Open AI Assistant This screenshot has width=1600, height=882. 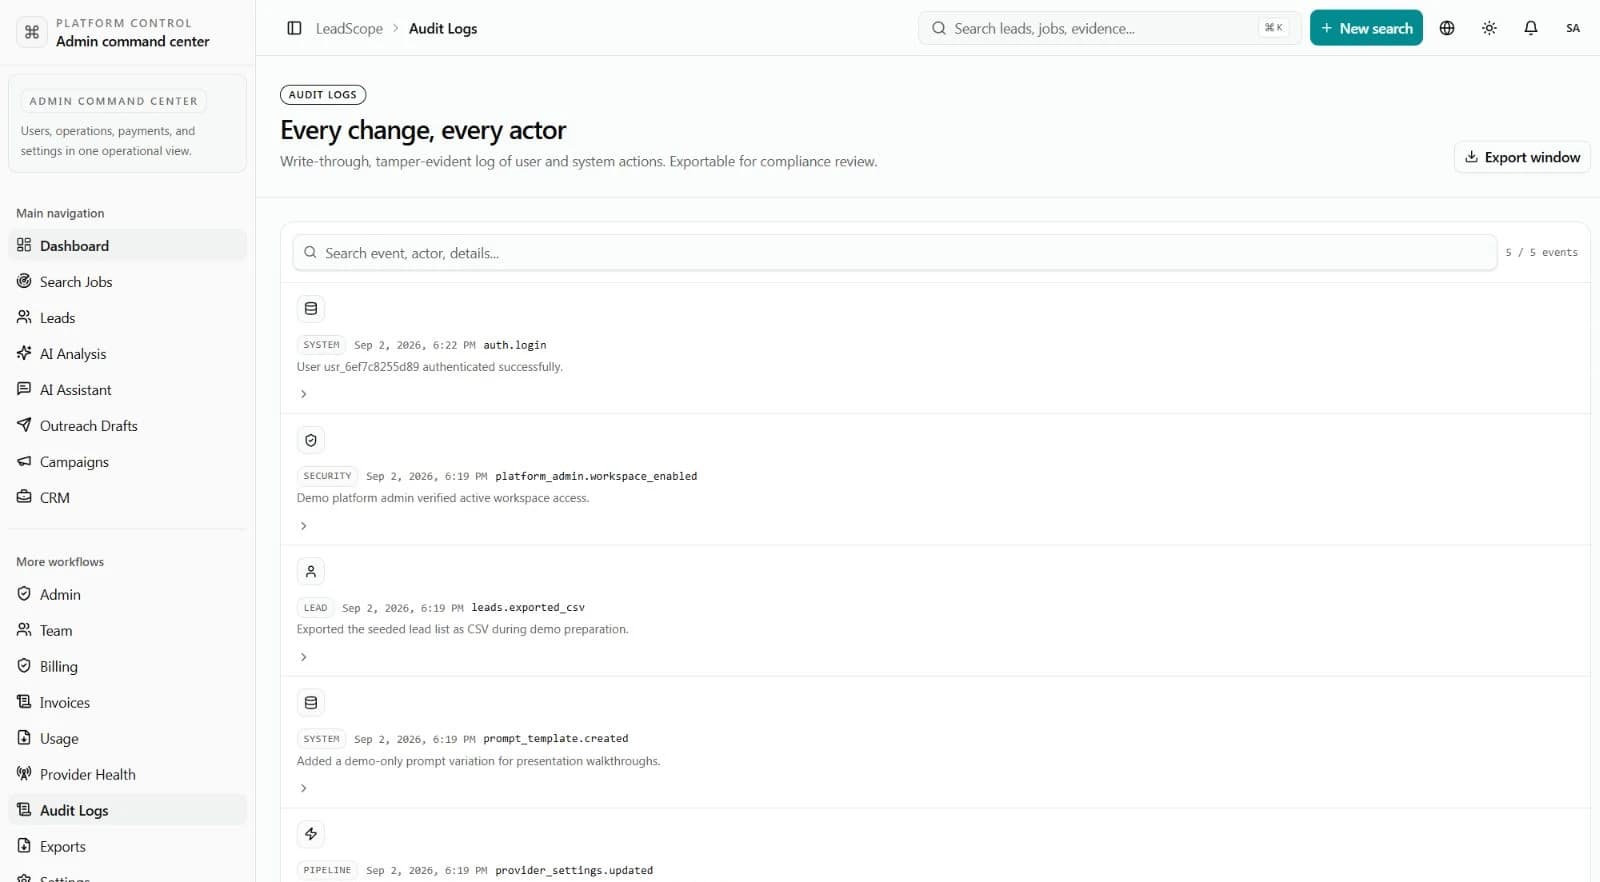(x=127, y=389)
